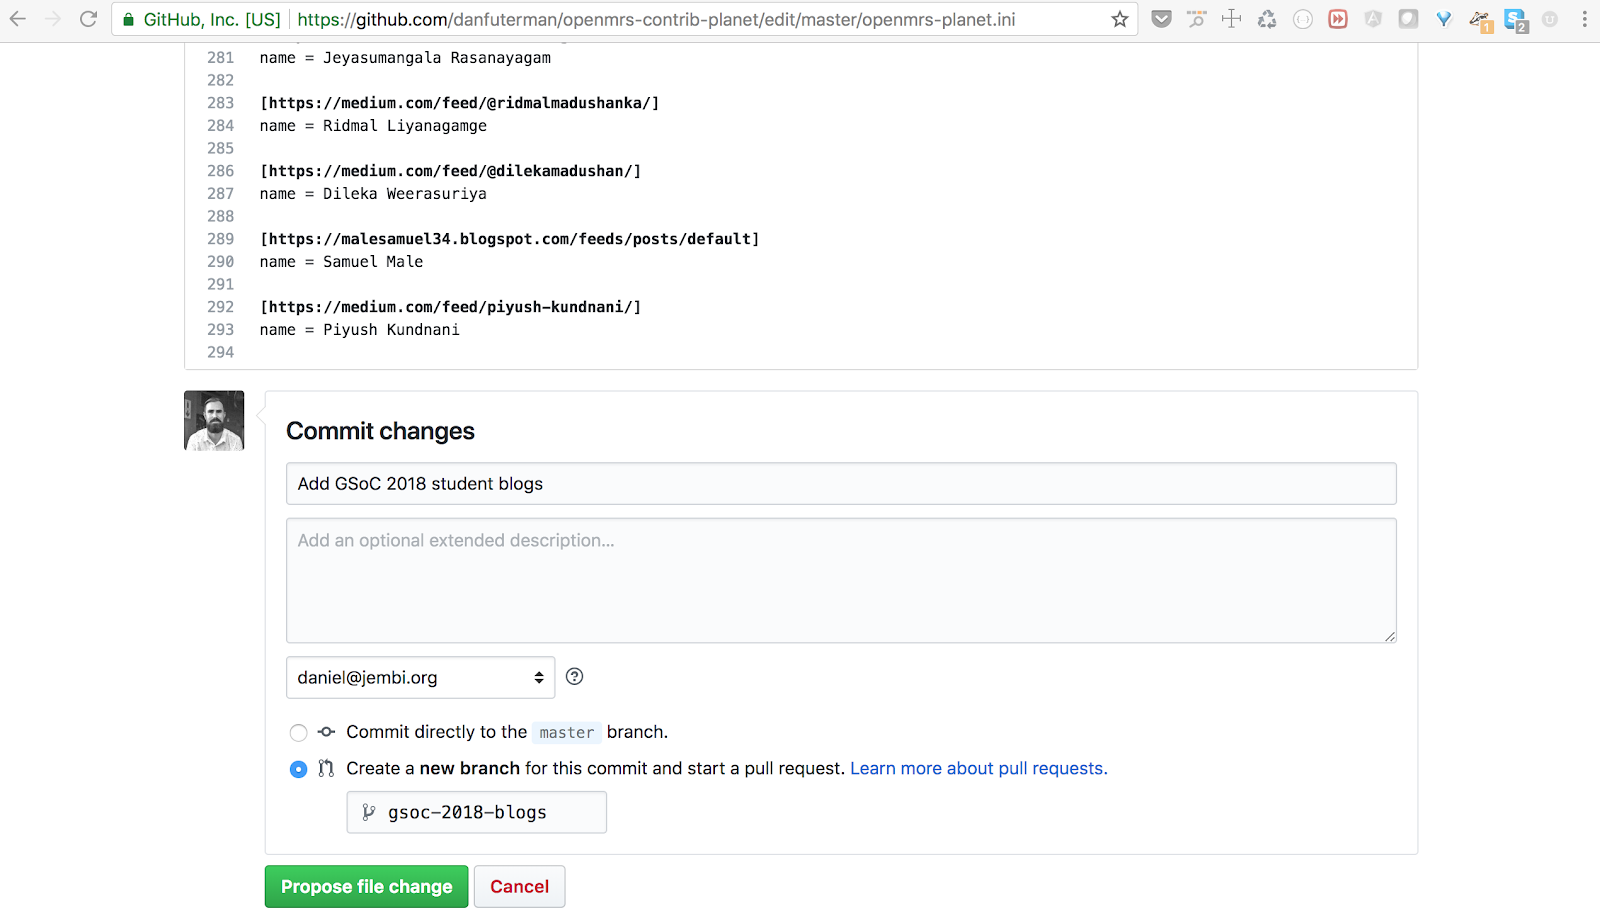
Task: Click line number 294 in editor
Action: click(220, 352)
